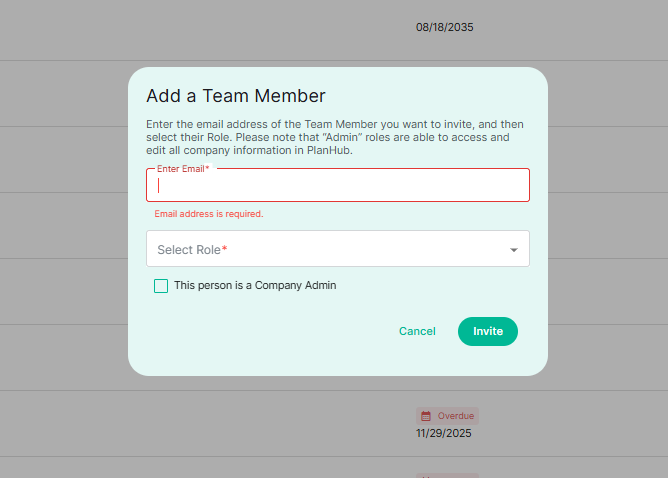Viewport: 668px width, 478px height.
Task: Tick the Company Admin checkbox
Action: pos(161,286)
